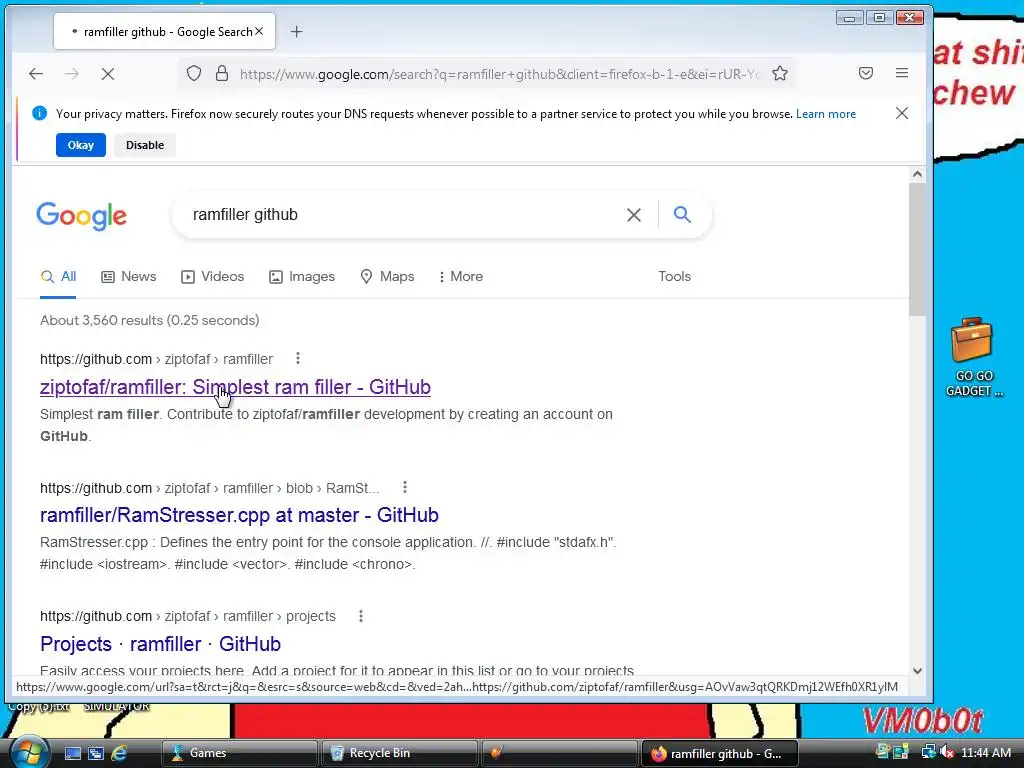Click the padlock site security icon

(x=222, y=73)
